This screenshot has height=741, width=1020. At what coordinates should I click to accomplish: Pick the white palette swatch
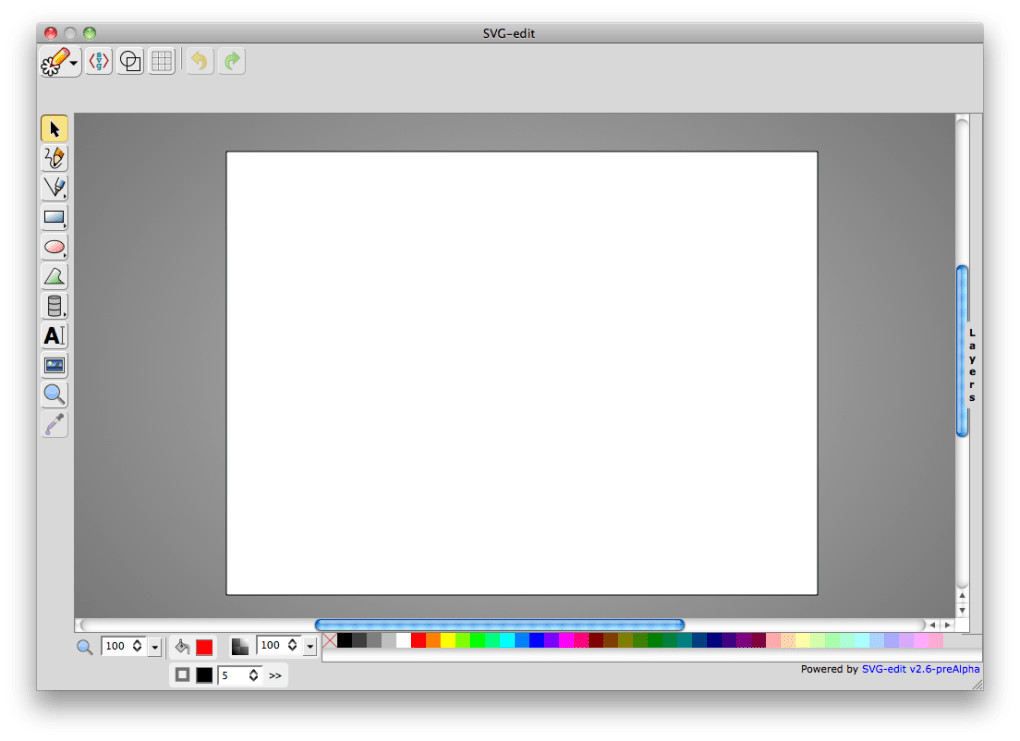coord(403,641)
